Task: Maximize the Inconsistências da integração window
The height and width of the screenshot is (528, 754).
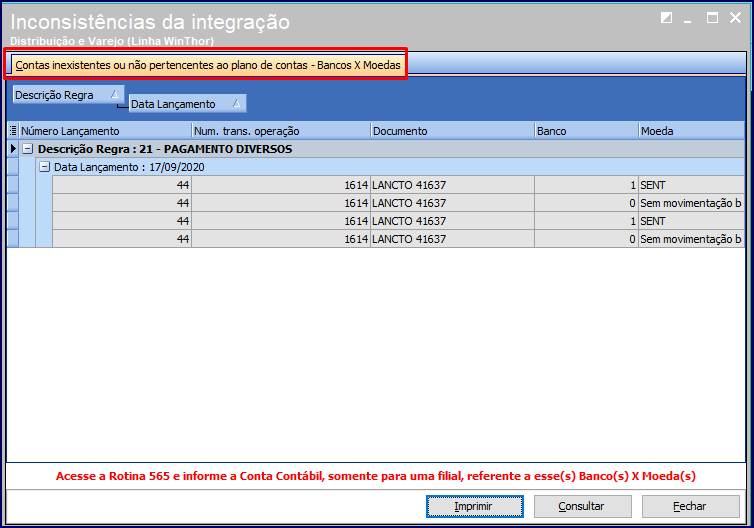Action: click(x=712, y=18)
